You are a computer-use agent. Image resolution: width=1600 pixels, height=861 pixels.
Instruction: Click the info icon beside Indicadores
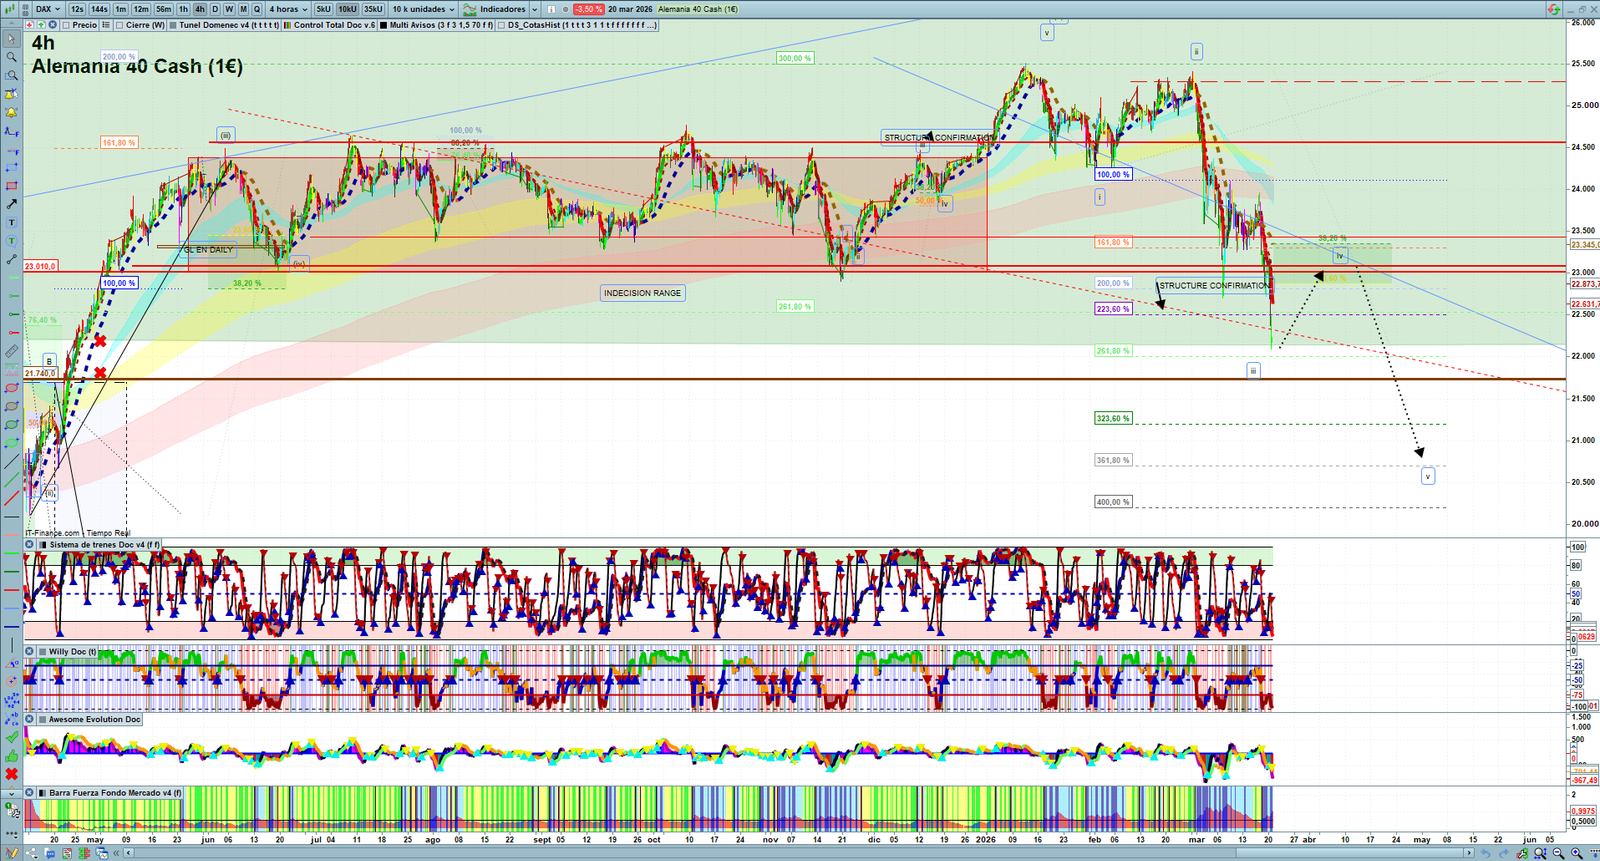pos(551,9)
